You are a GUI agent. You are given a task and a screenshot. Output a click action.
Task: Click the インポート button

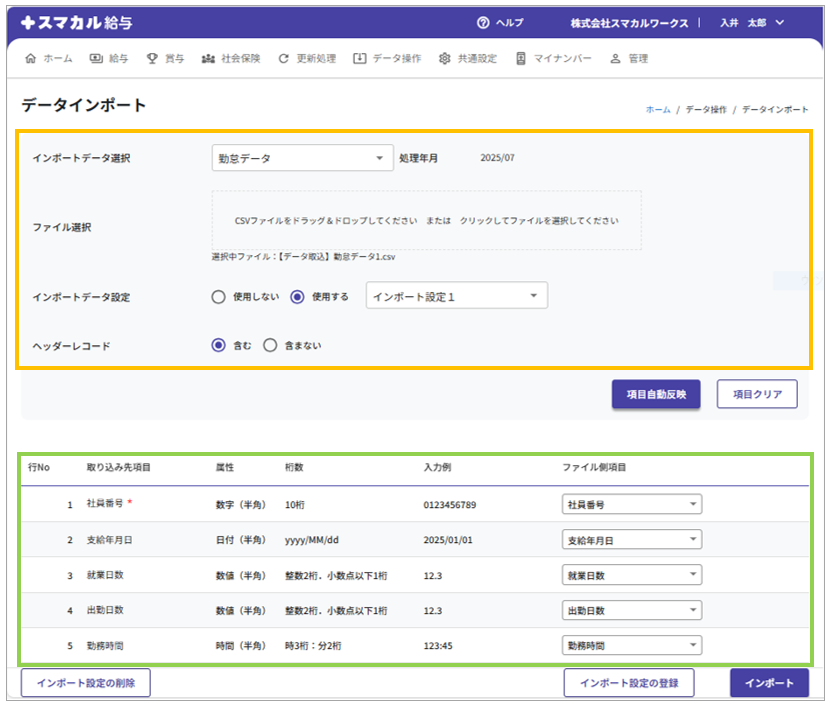pos(769,683)
